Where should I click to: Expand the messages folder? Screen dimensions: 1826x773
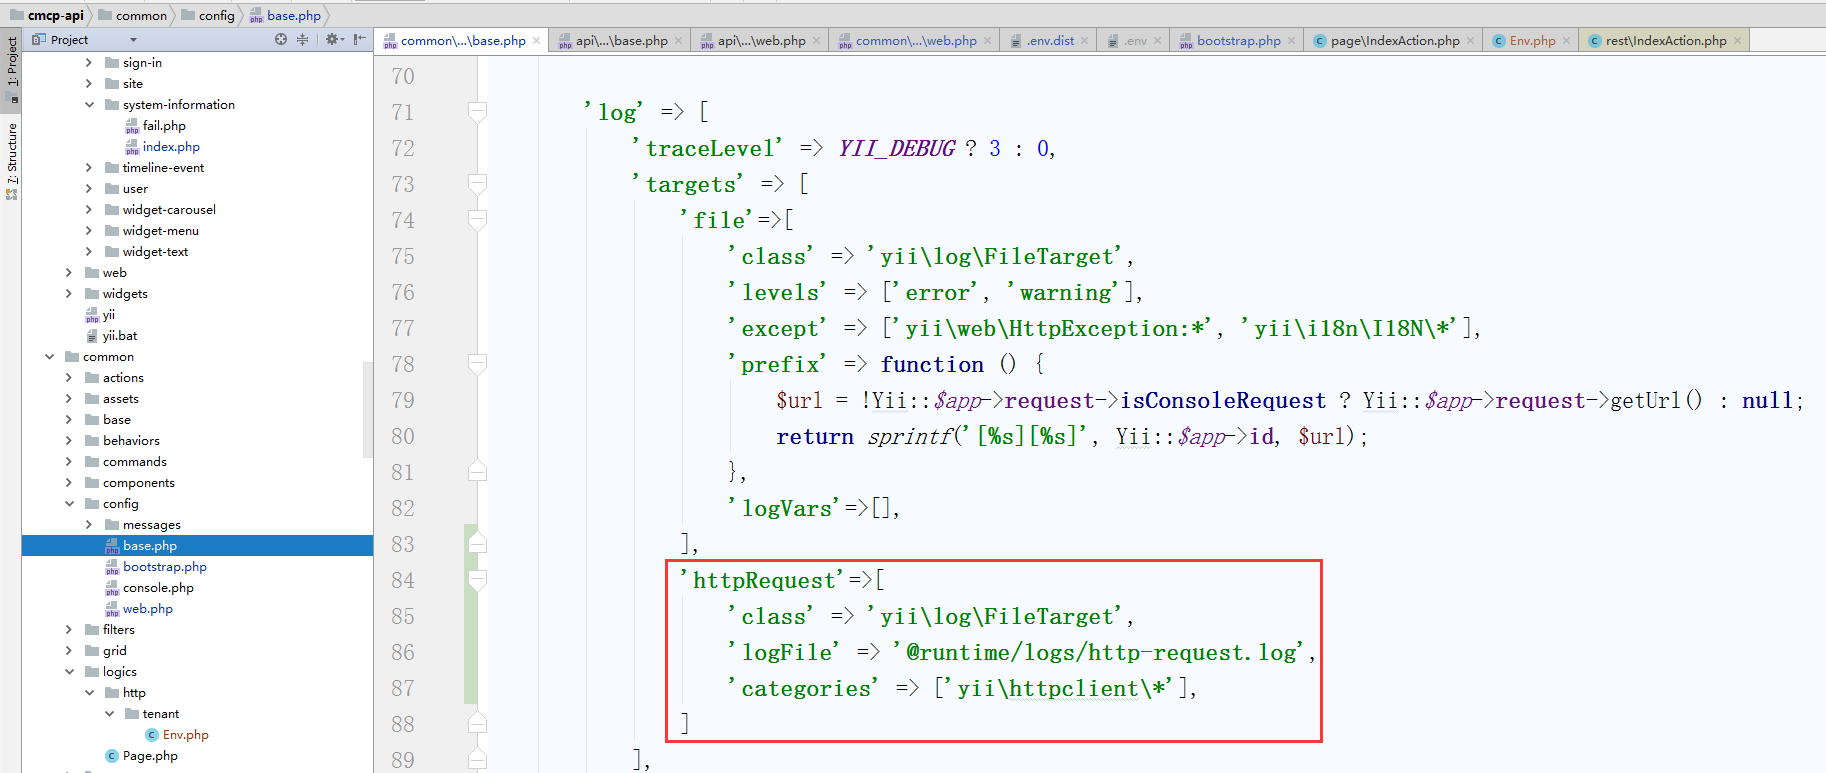[x=89, y=525]
